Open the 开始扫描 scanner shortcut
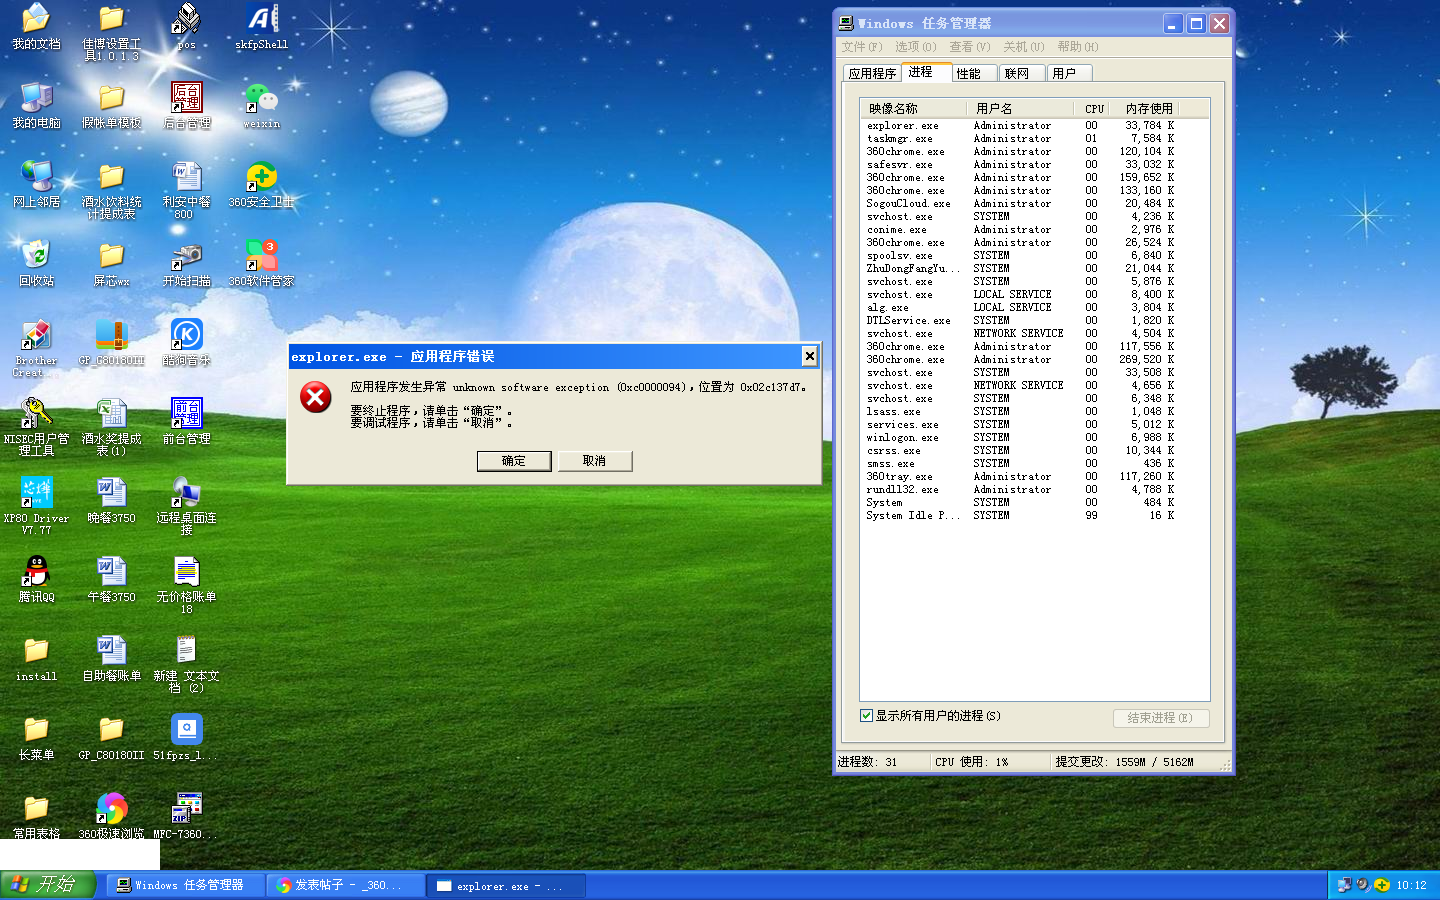 (187, 264)
